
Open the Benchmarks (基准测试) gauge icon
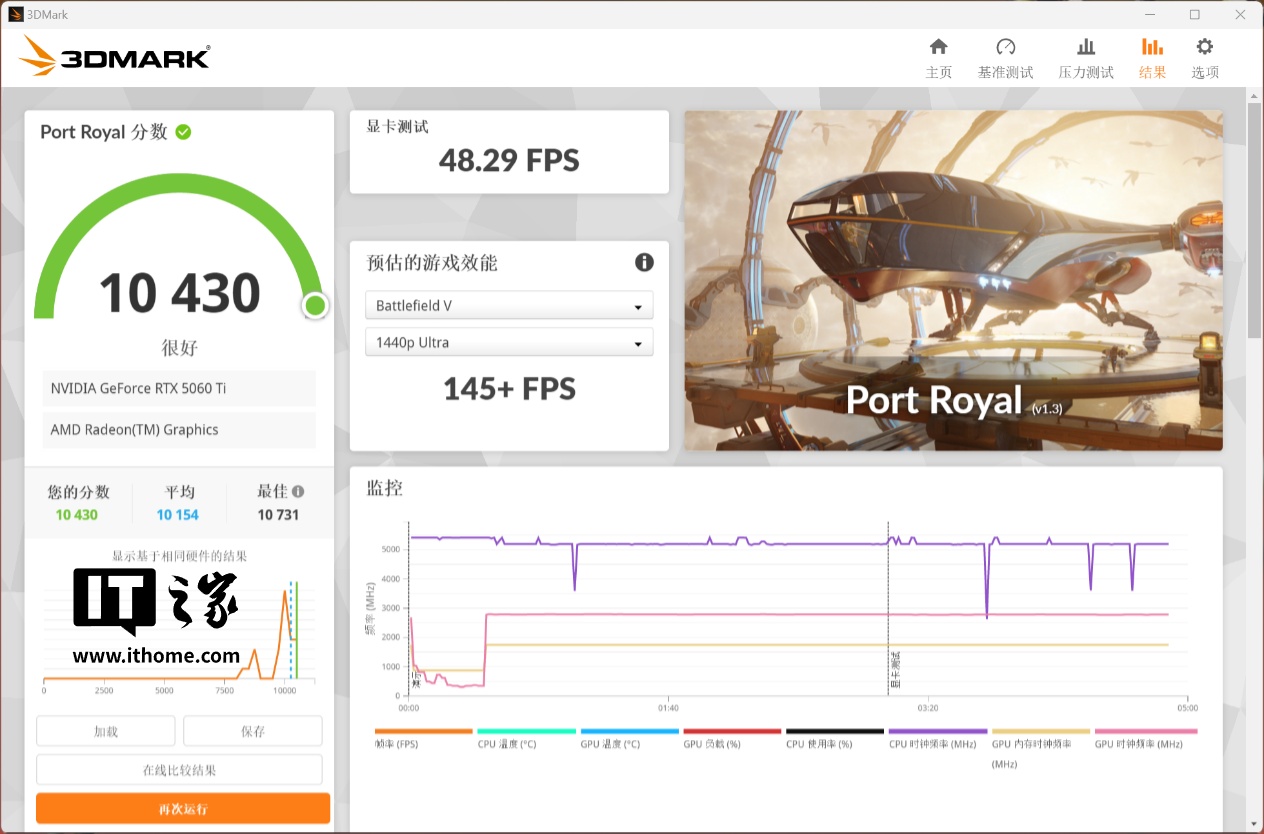coord(1005,48)
